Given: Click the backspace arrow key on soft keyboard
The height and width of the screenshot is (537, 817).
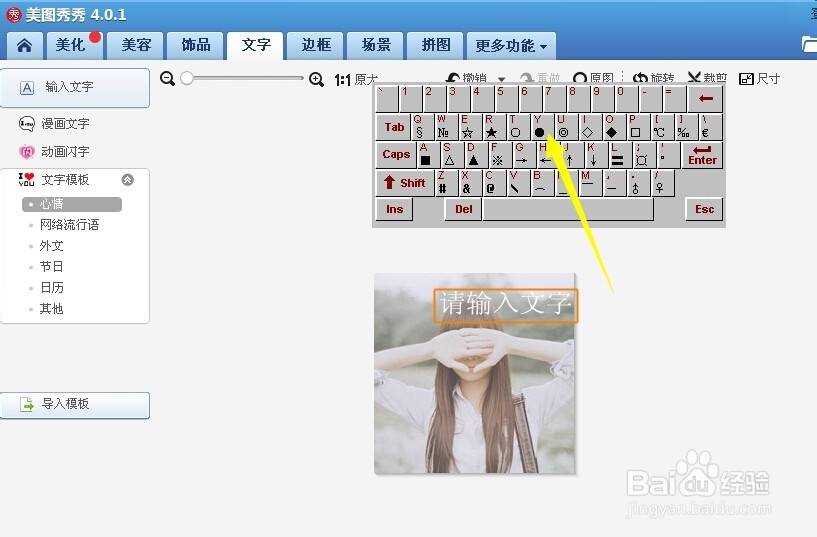Looking at the screenshot, I should [x=705, y=99].
